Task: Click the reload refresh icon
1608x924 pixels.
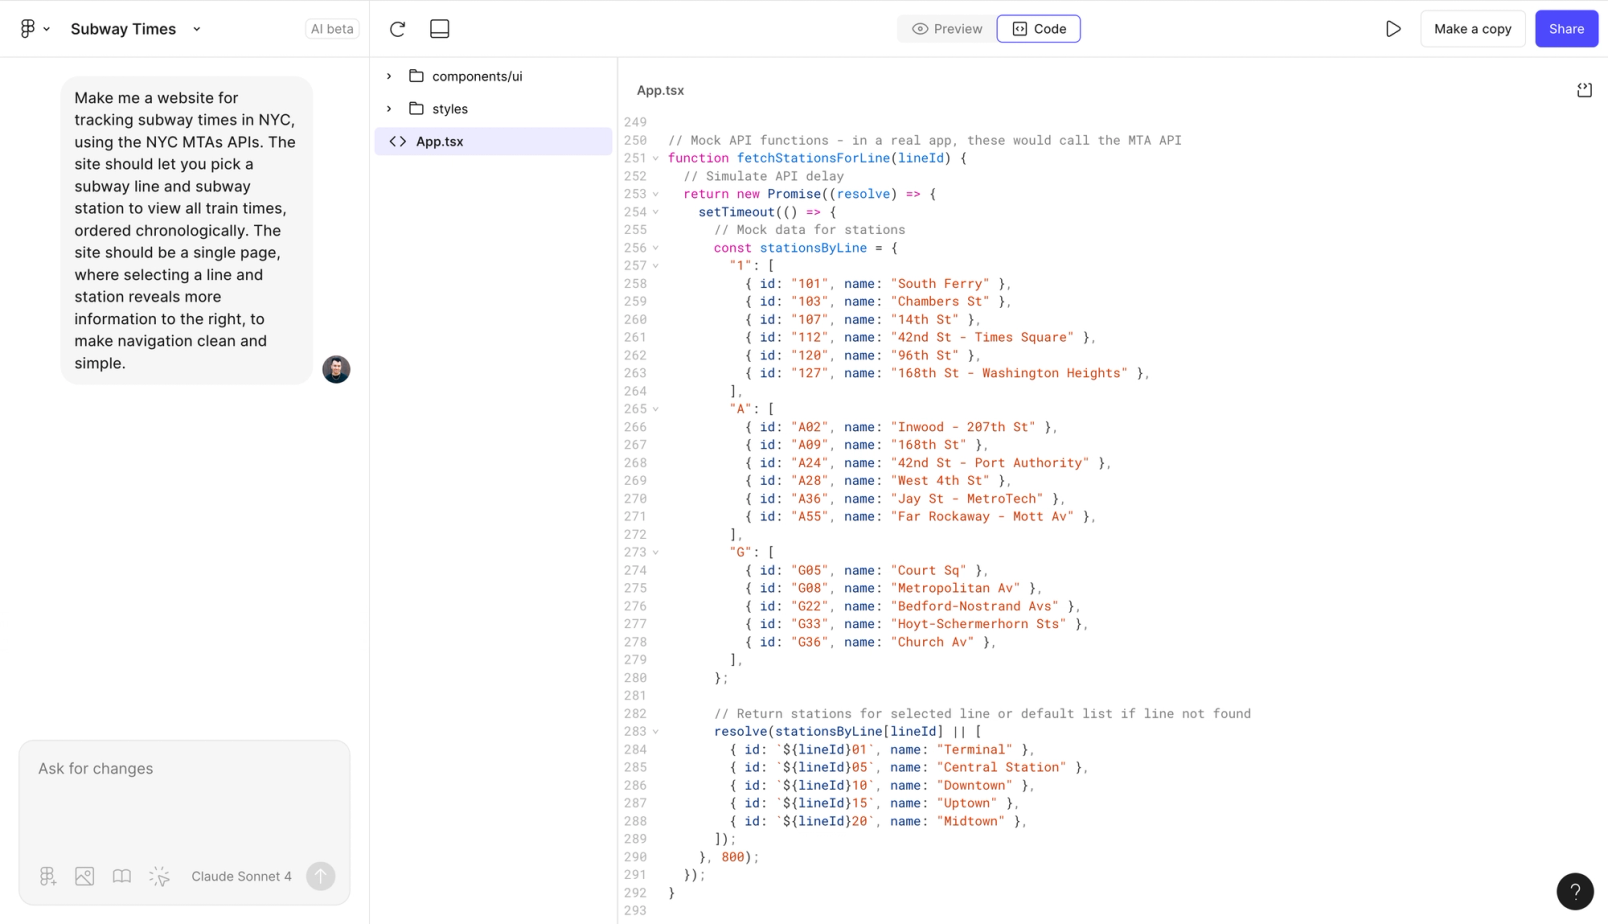Action: pos(397,29)
